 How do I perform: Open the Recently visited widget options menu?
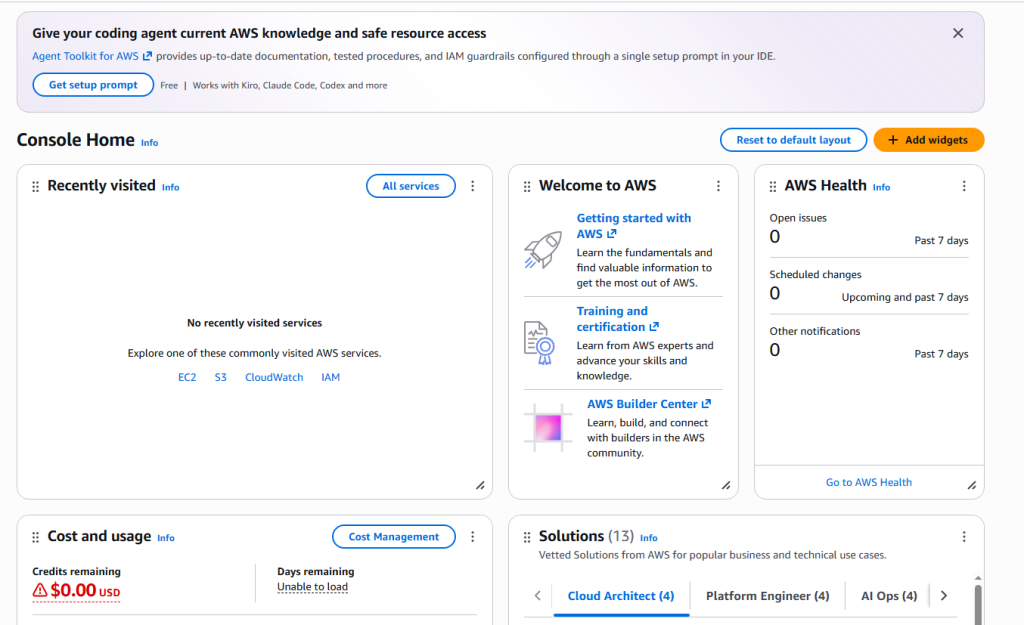coord(473,186)
